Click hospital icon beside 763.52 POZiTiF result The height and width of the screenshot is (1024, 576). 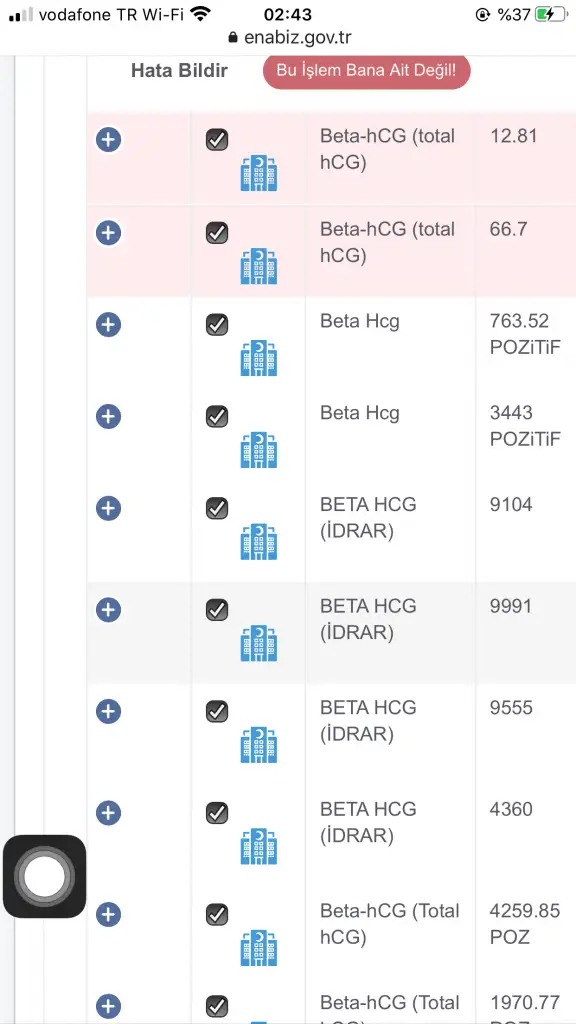(259, 358)
